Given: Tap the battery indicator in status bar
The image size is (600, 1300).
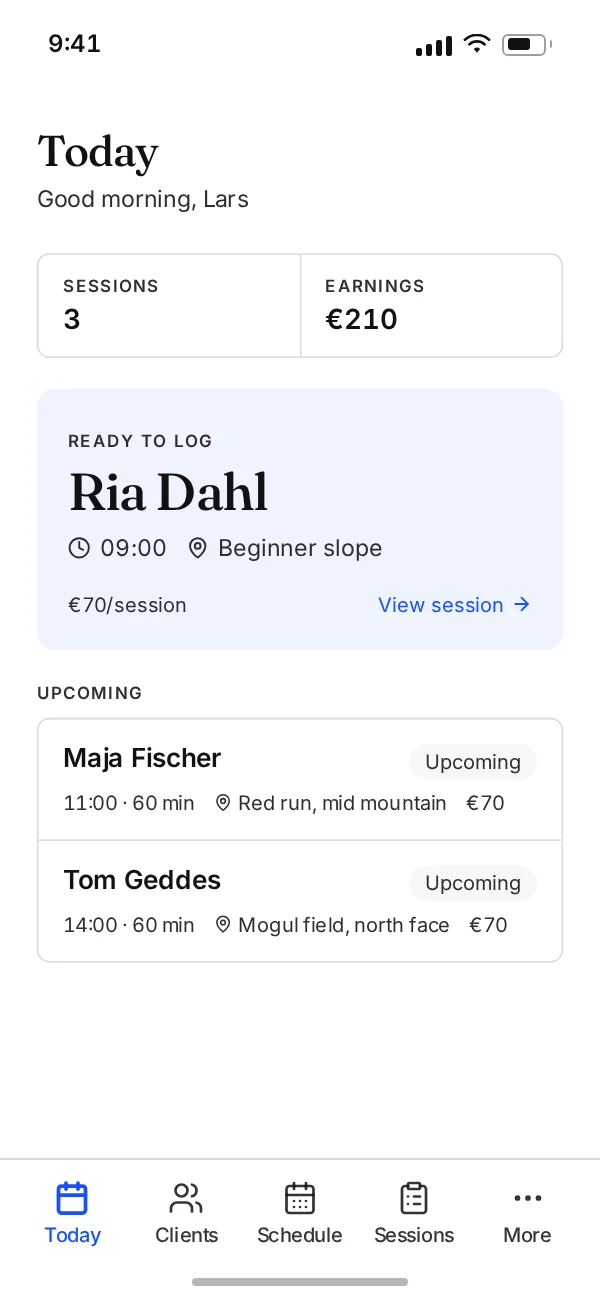Looking at the screenshot, I should 527,45.
